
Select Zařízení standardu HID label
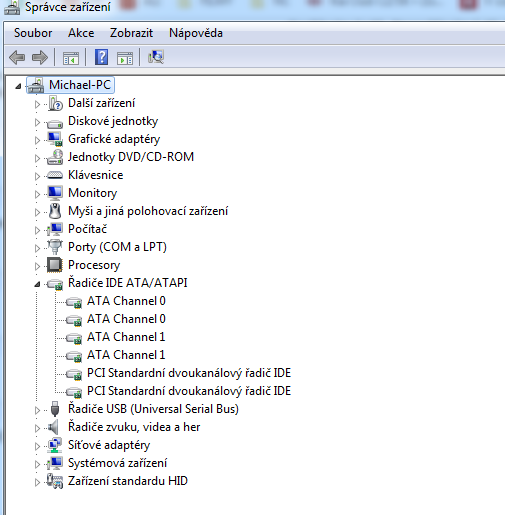[128, 481]
